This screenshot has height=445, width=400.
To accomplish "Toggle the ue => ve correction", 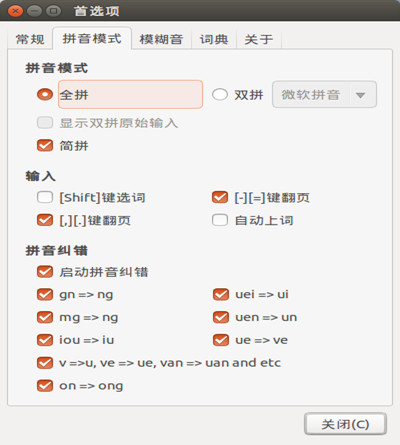I will coord(221,340).
